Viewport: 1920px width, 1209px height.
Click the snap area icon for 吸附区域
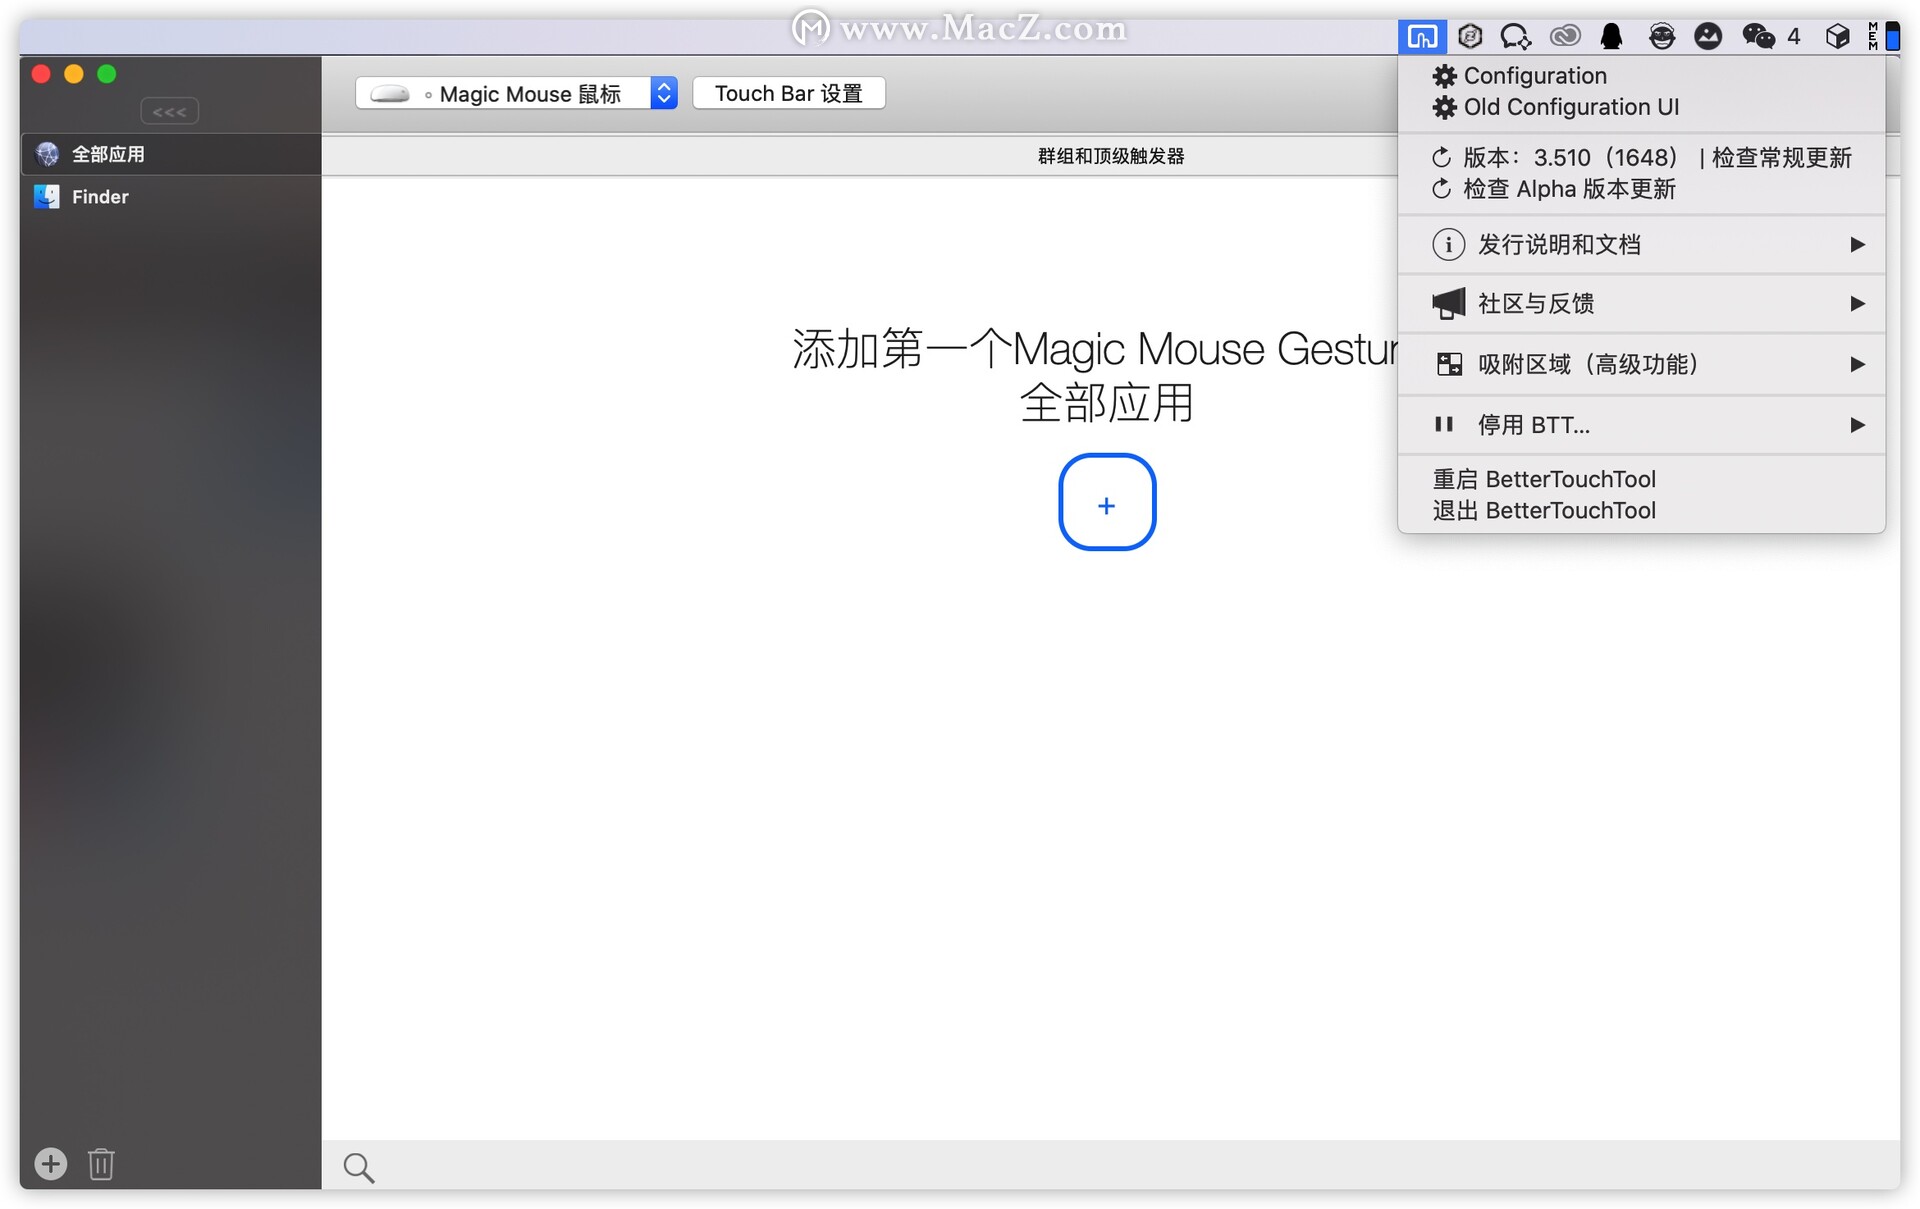1449,364
